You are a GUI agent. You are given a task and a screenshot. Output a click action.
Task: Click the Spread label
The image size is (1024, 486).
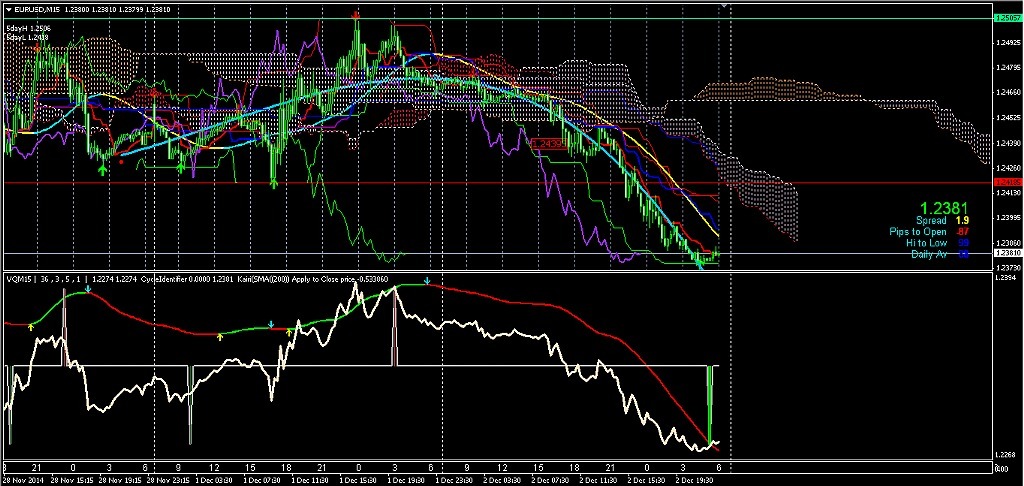[x=931, y=221]
